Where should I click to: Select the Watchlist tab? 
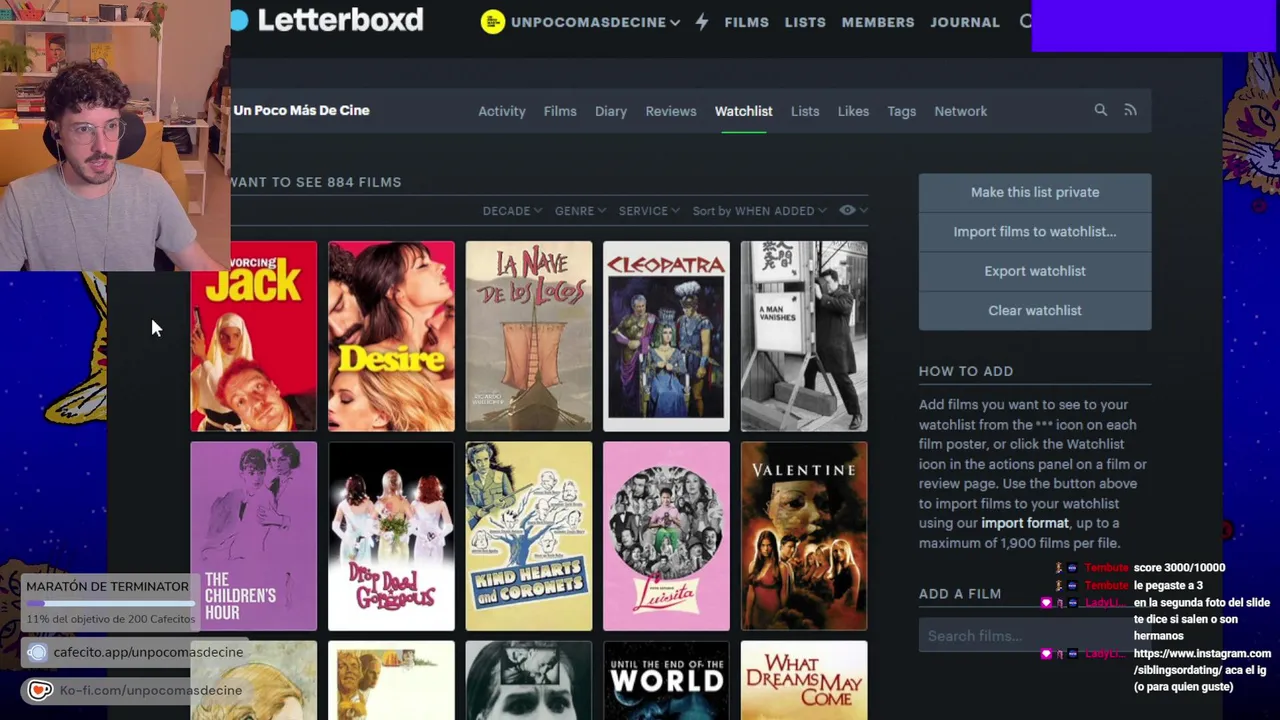pos(743,111)
